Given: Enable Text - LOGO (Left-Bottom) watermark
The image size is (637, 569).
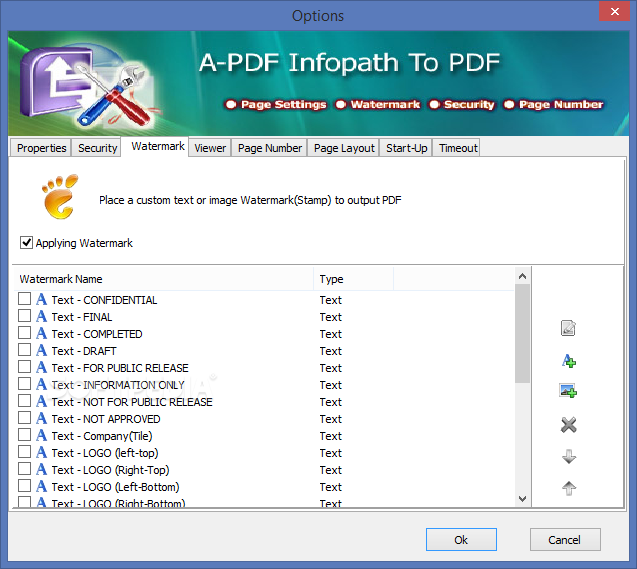Looking at the screenshot, I should (24, 486).
